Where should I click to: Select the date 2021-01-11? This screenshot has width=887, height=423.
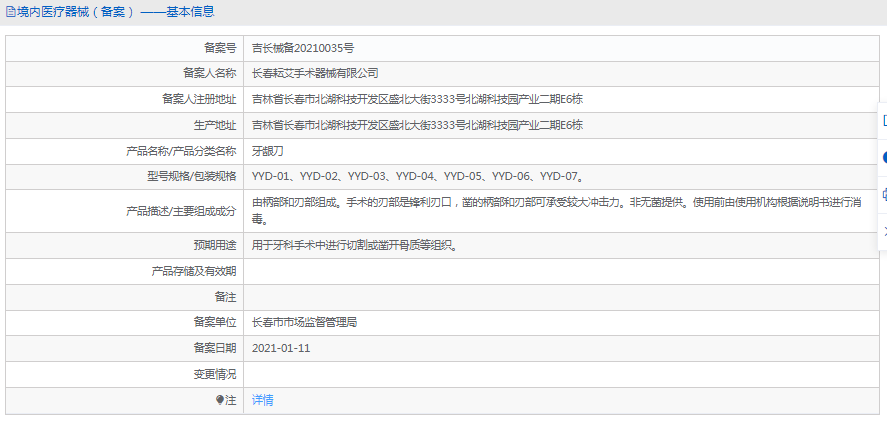pos(281,348)
